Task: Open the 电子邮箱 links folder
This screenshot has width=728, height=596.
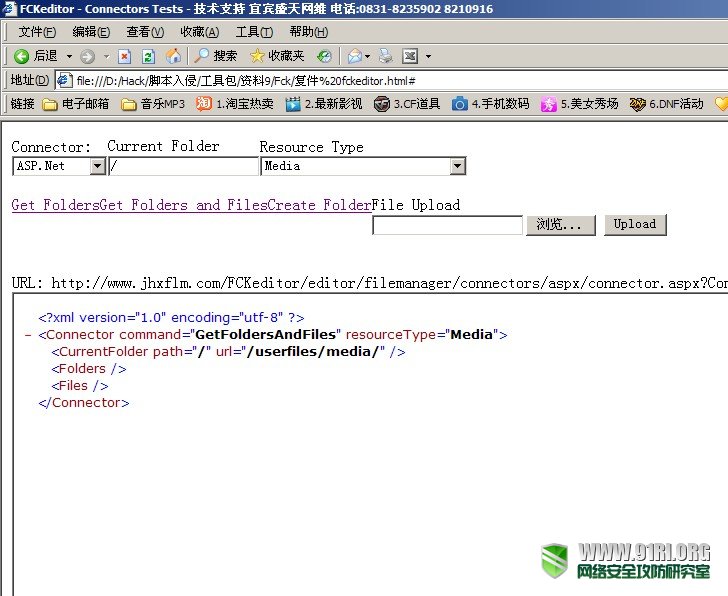Action: click(x=75, y=104)
